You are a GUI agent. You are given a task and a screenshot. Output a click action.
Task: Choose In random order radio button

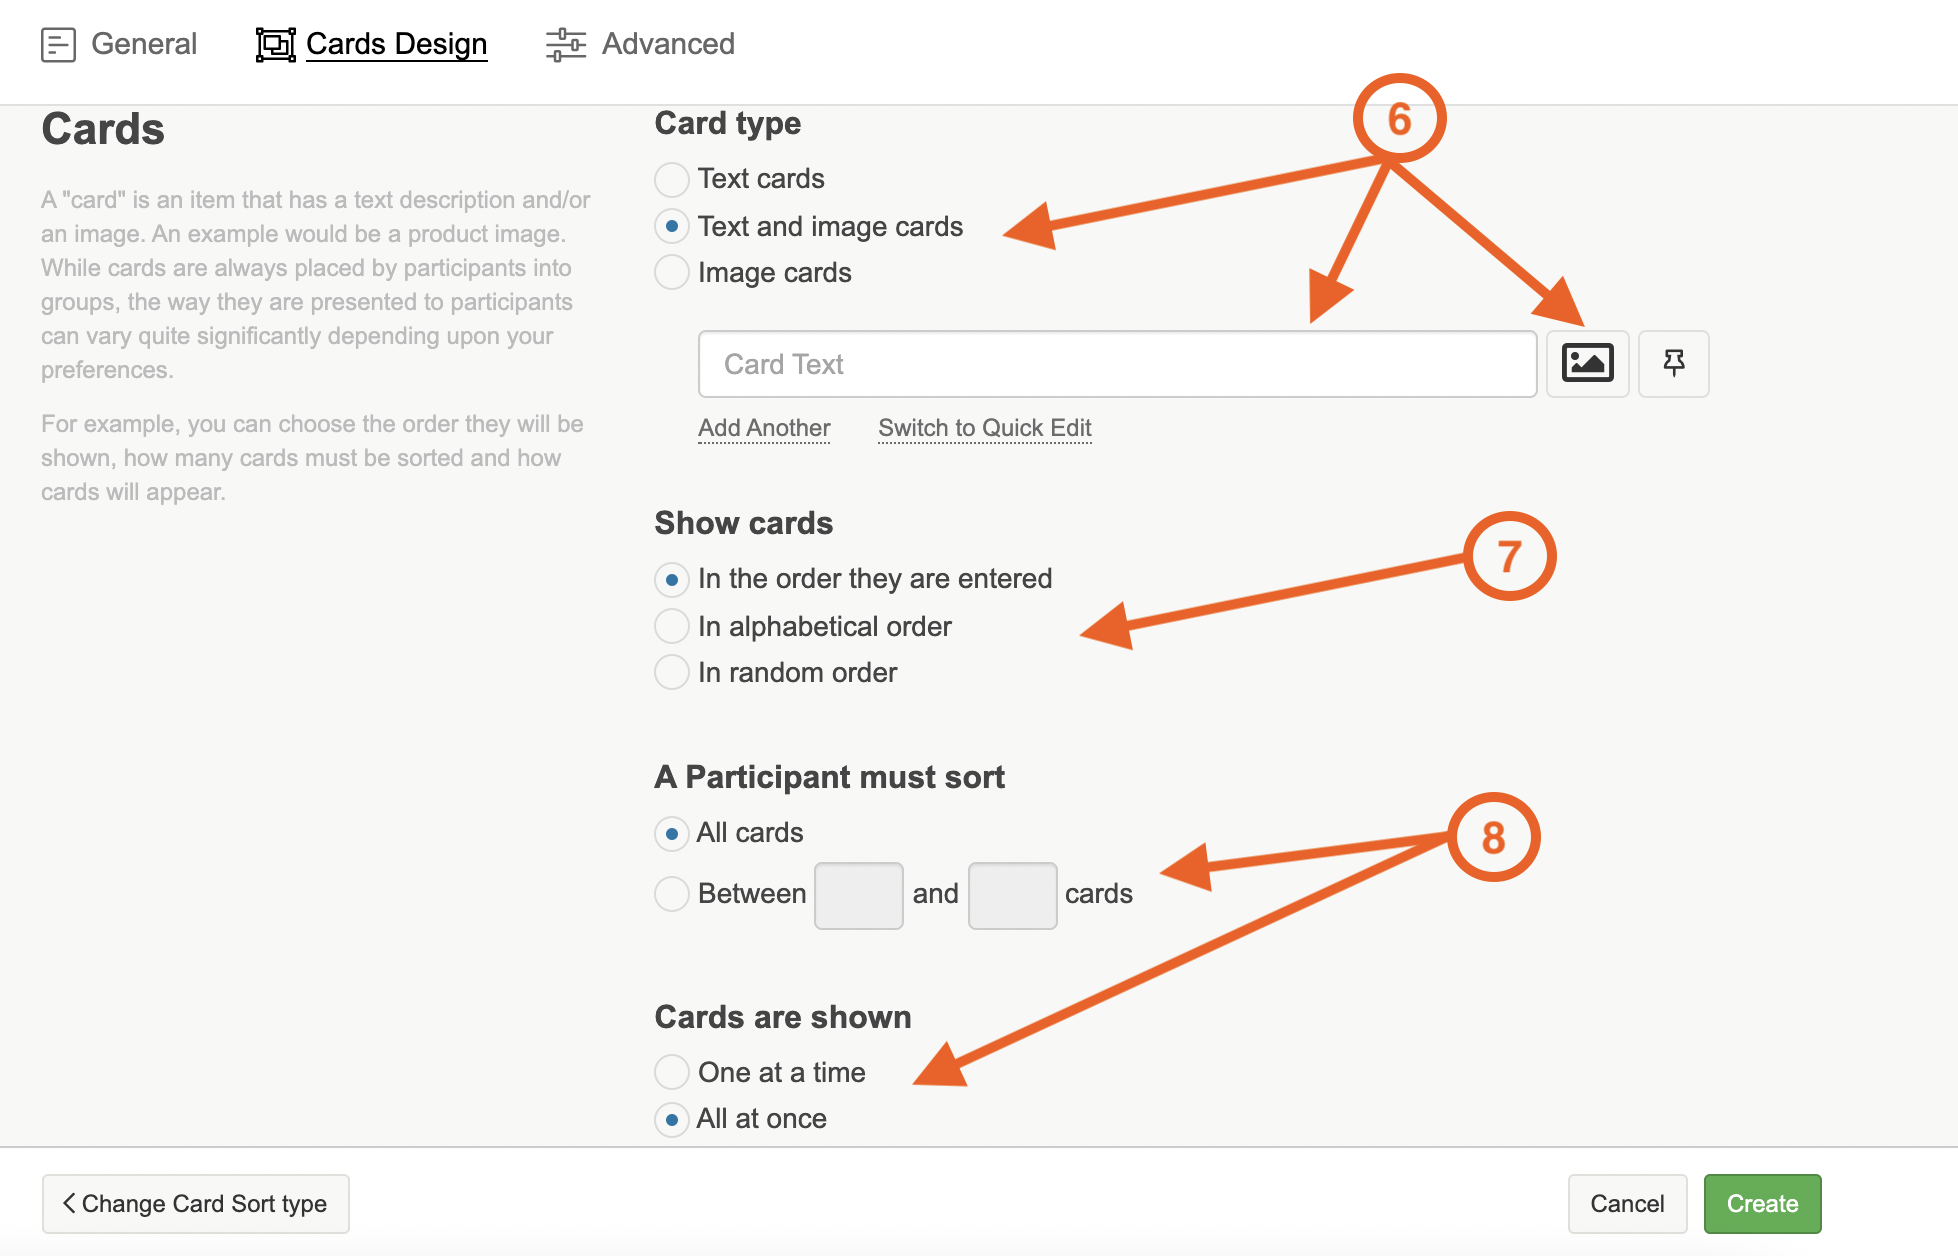point(672,672)
